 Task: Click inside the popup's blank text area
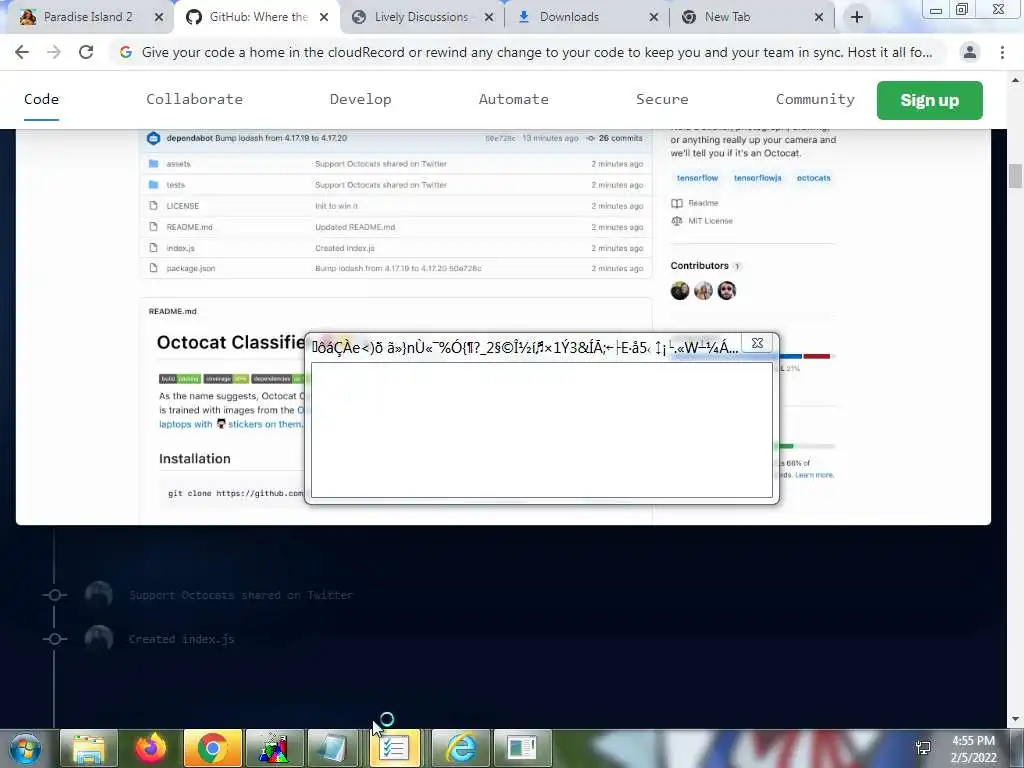[541, 430]
